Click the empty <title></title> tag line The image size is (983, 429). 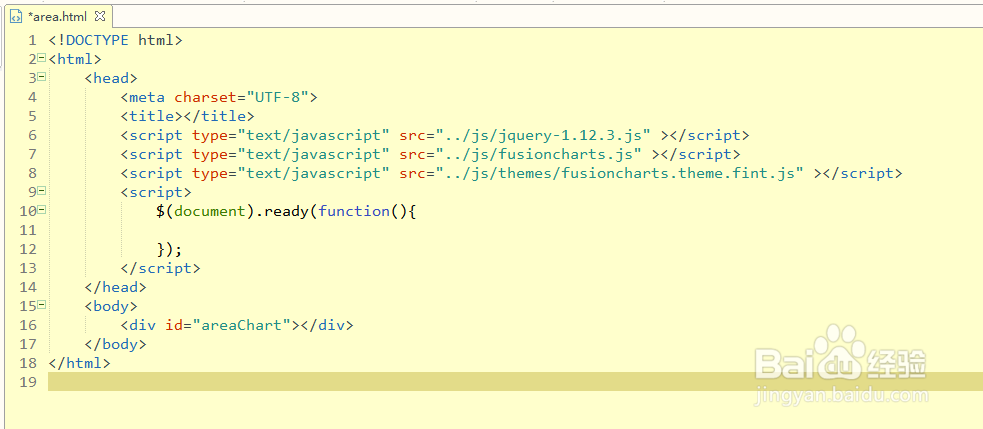187,116
